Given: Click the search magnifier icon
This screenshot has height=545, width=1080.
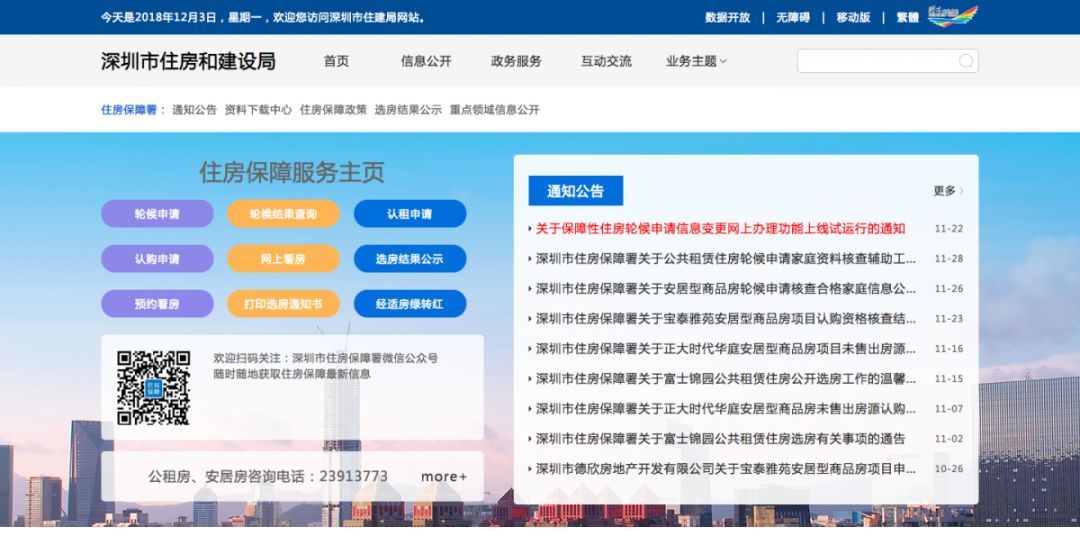Looking at the screenshot, I should tap(965, 61).
